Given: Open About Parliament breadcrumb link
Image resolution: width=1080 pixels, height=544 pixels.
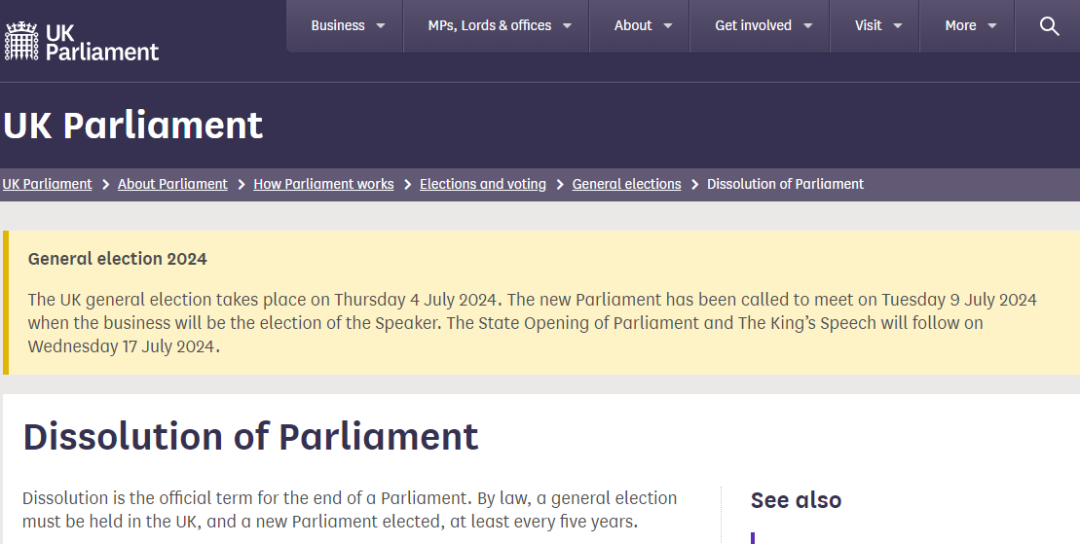Looking at the screenshot, I should click(172, 184).
